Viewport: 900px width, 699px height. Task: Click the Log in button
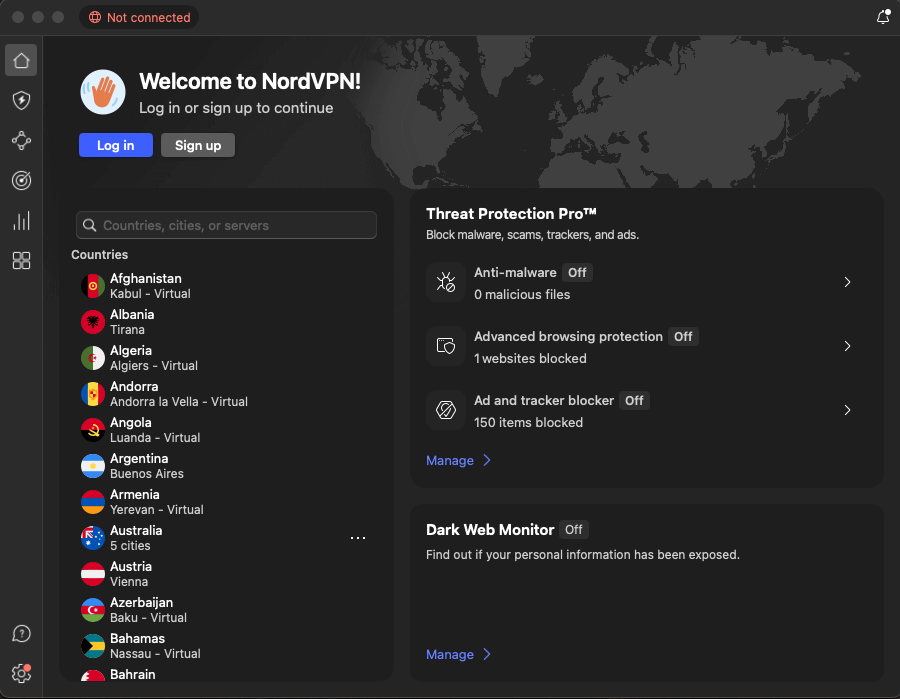click(x=116, y=145)
